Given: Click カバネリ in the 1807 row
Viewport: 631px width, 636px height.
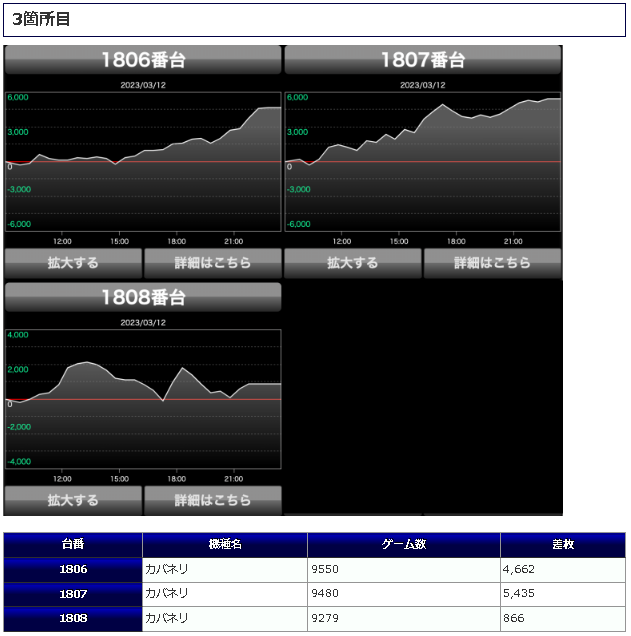Looking at the screenshot, I should pos(167,594).
